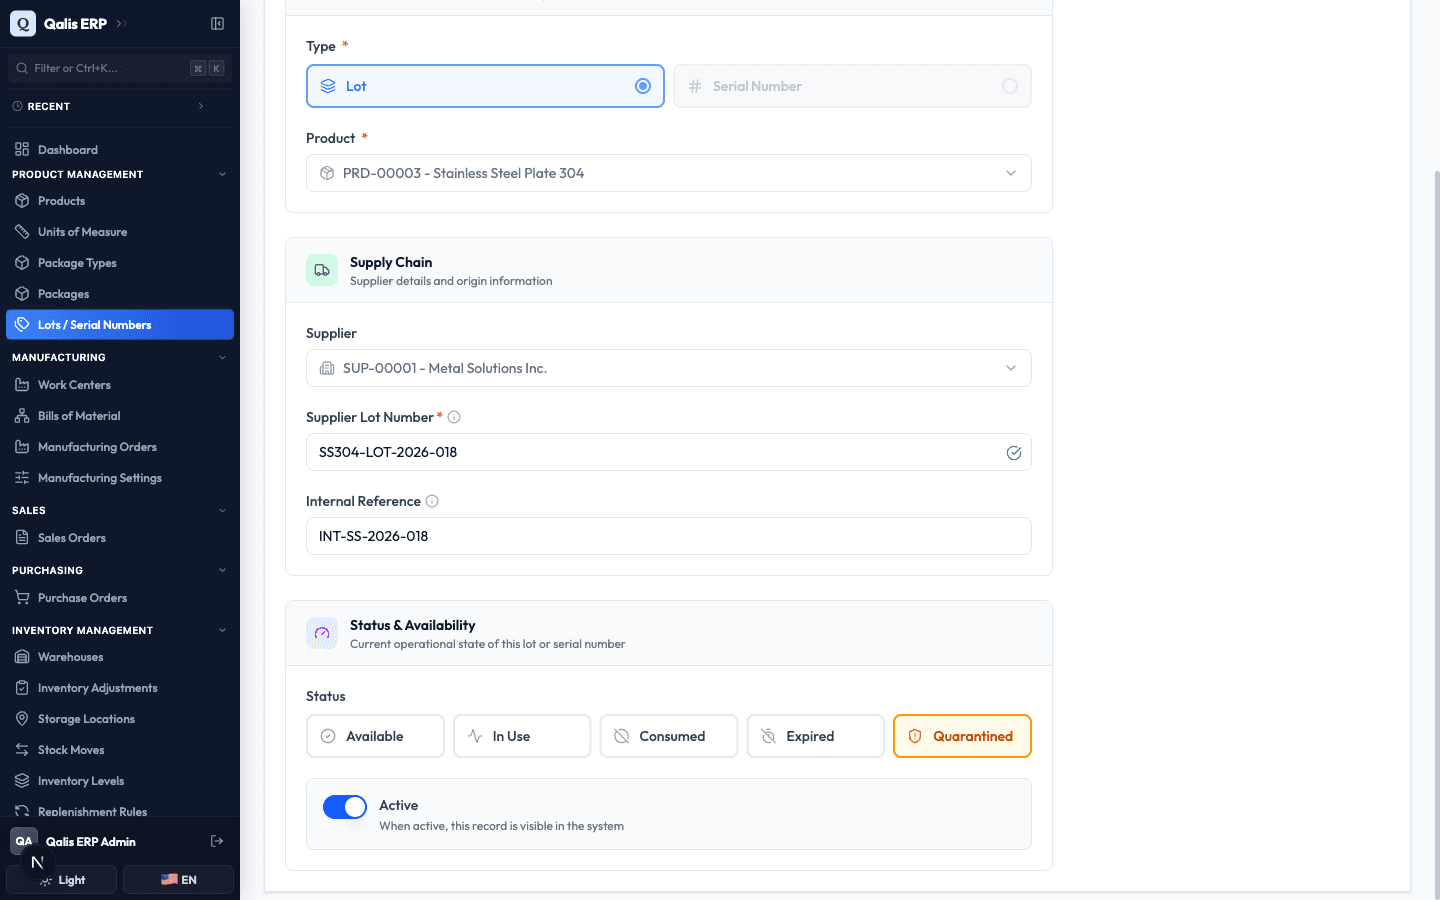Click the Internal Reference input field

click(x=668, y=536)
